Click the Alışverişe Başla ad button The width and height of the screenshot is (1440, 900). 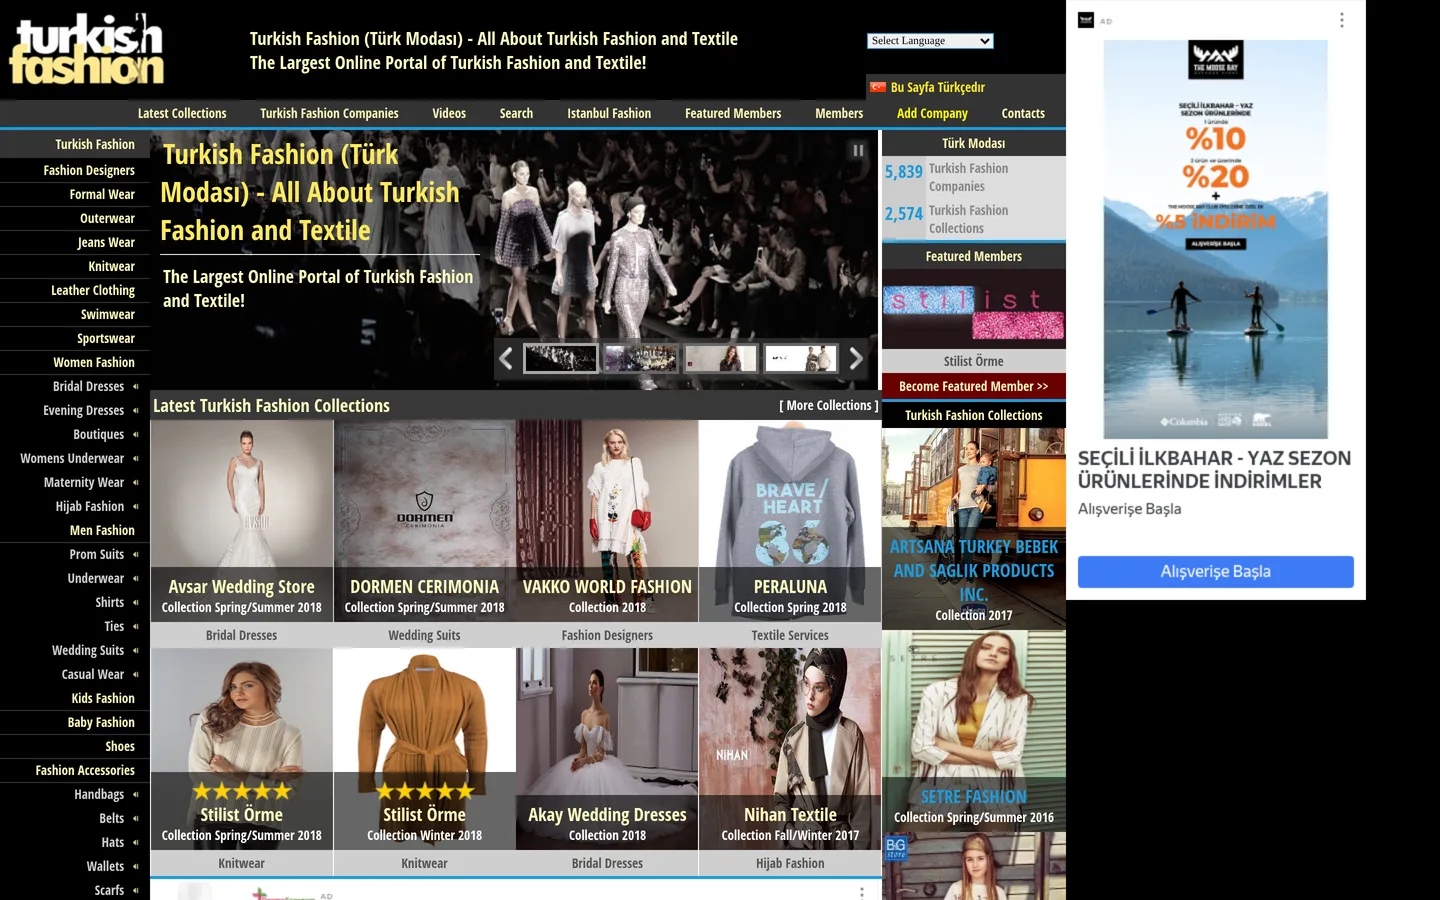[x=1216, y=572]
